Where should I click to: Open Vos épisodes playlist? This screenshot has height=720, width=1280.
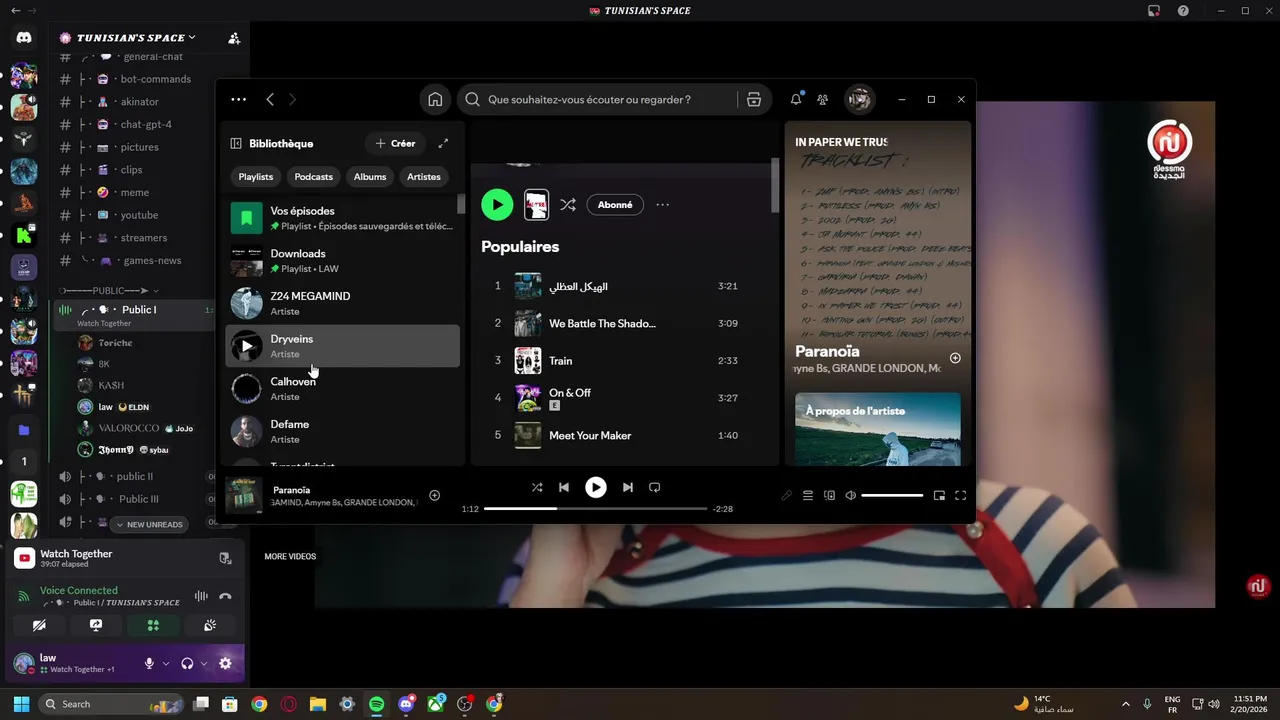(x=342, y=218)
